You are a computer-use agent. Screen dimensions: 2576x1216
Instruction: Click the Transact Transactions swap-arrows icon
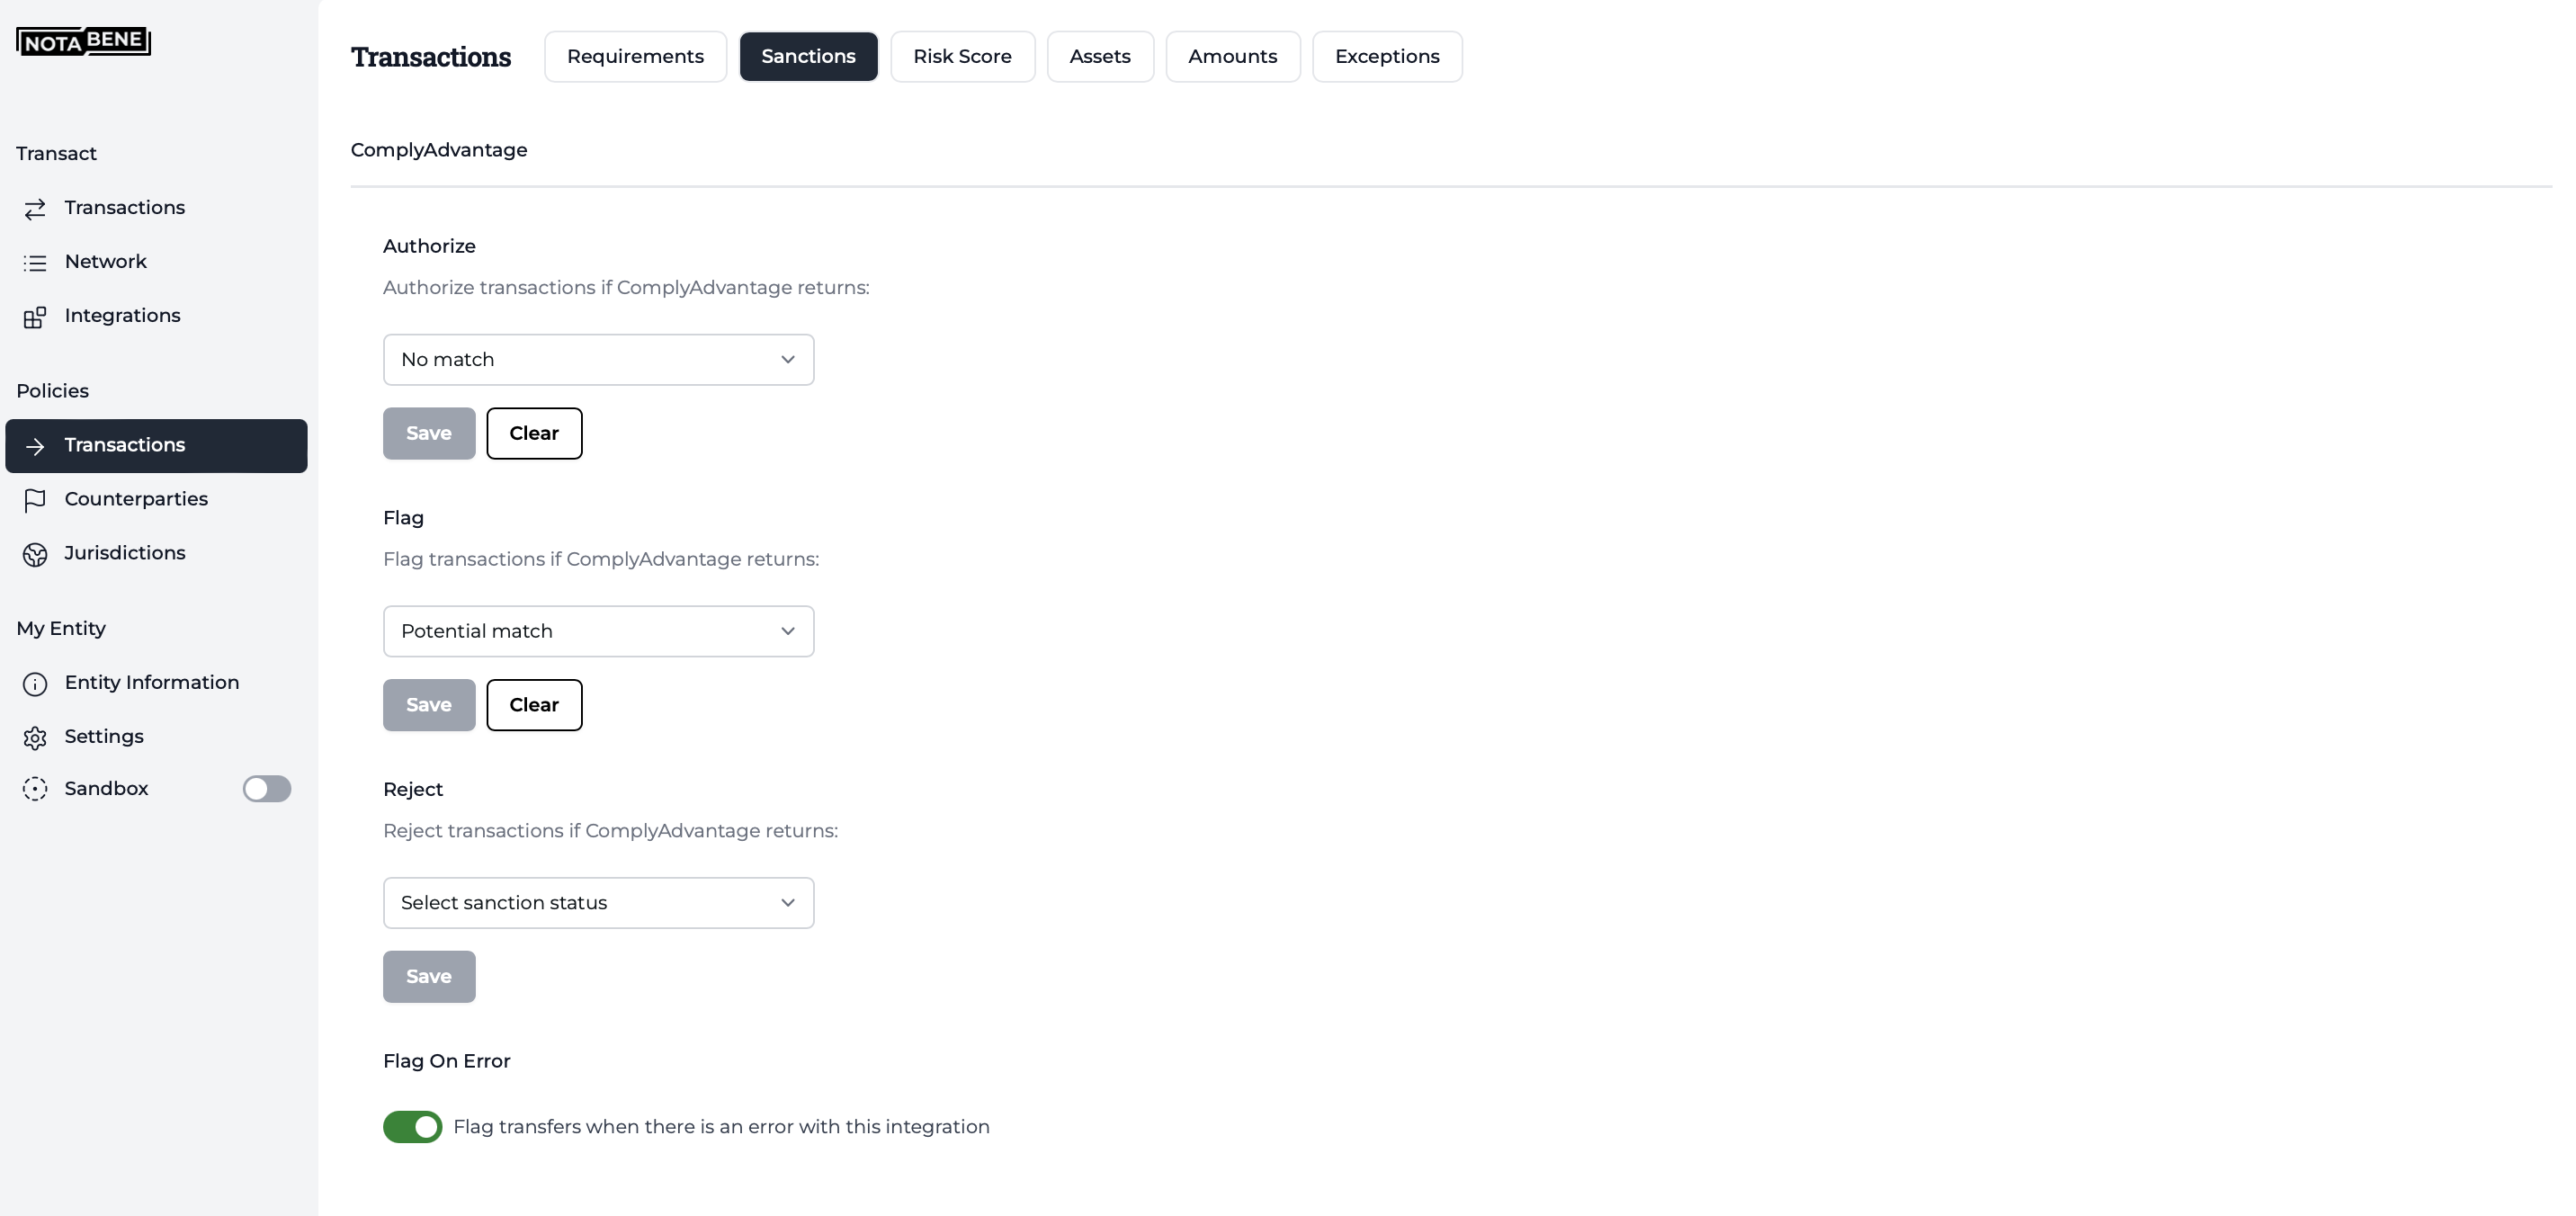(35, 208)
